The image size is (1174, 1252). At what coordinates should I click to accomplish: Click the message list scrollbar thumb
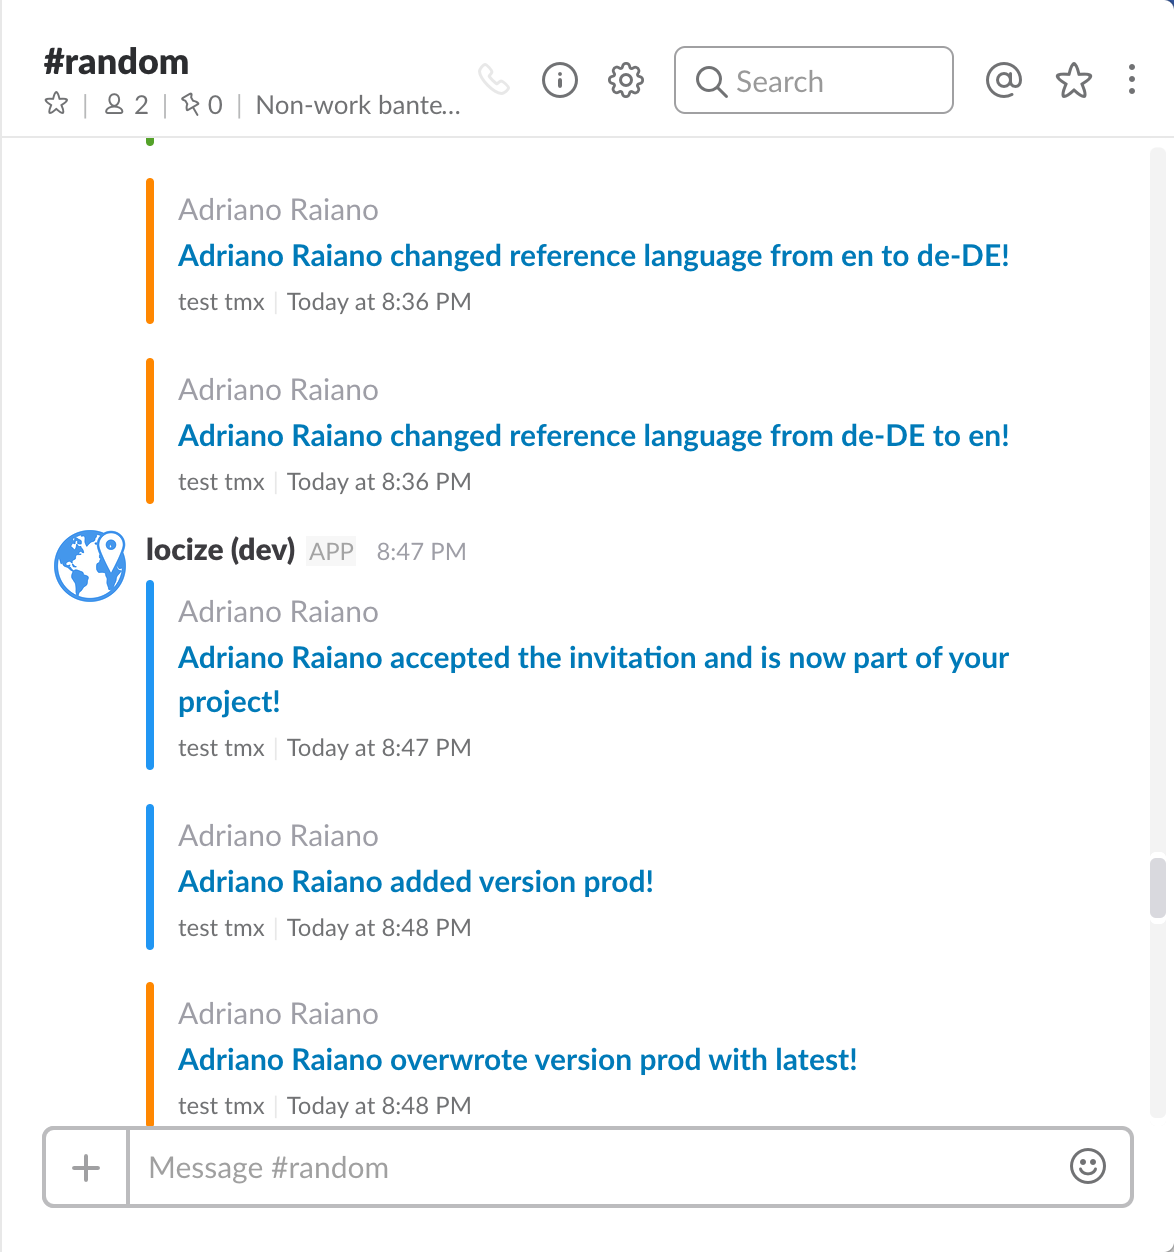point(1158,887)
